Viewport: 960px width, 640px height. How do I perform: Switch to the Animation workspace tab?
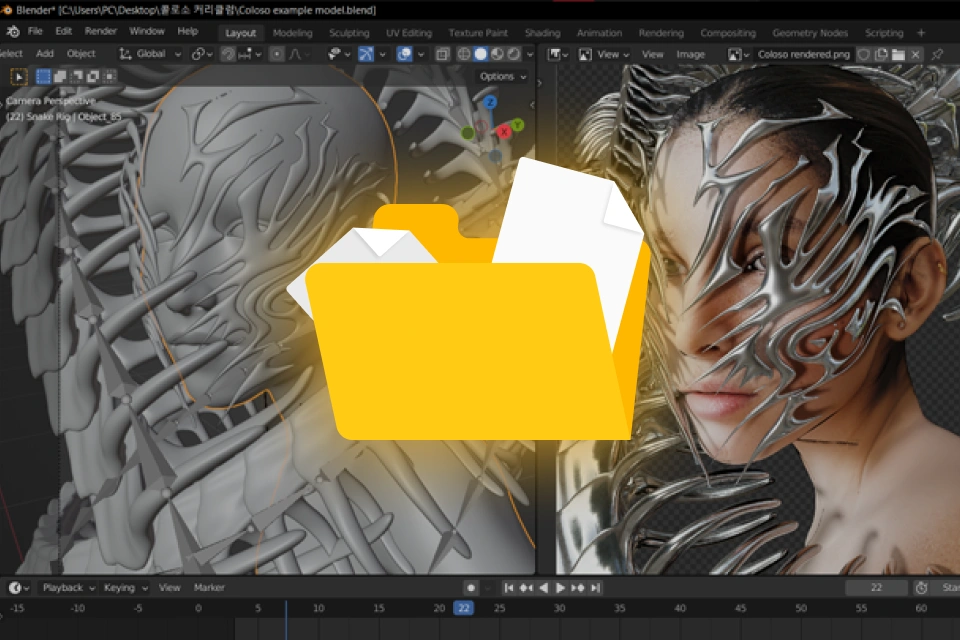pyautogui.click(x=599, y=33)
